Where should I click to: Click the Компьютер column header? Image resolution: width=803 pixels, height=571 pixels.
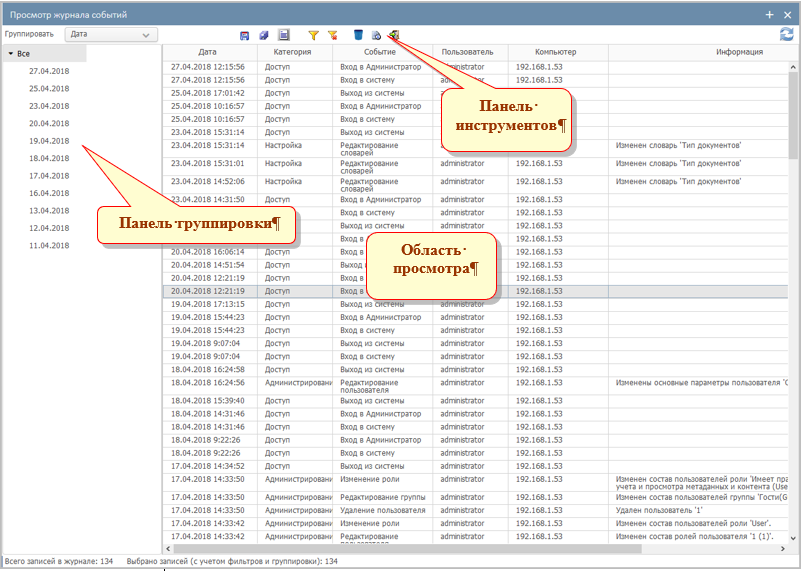(555, 52)
